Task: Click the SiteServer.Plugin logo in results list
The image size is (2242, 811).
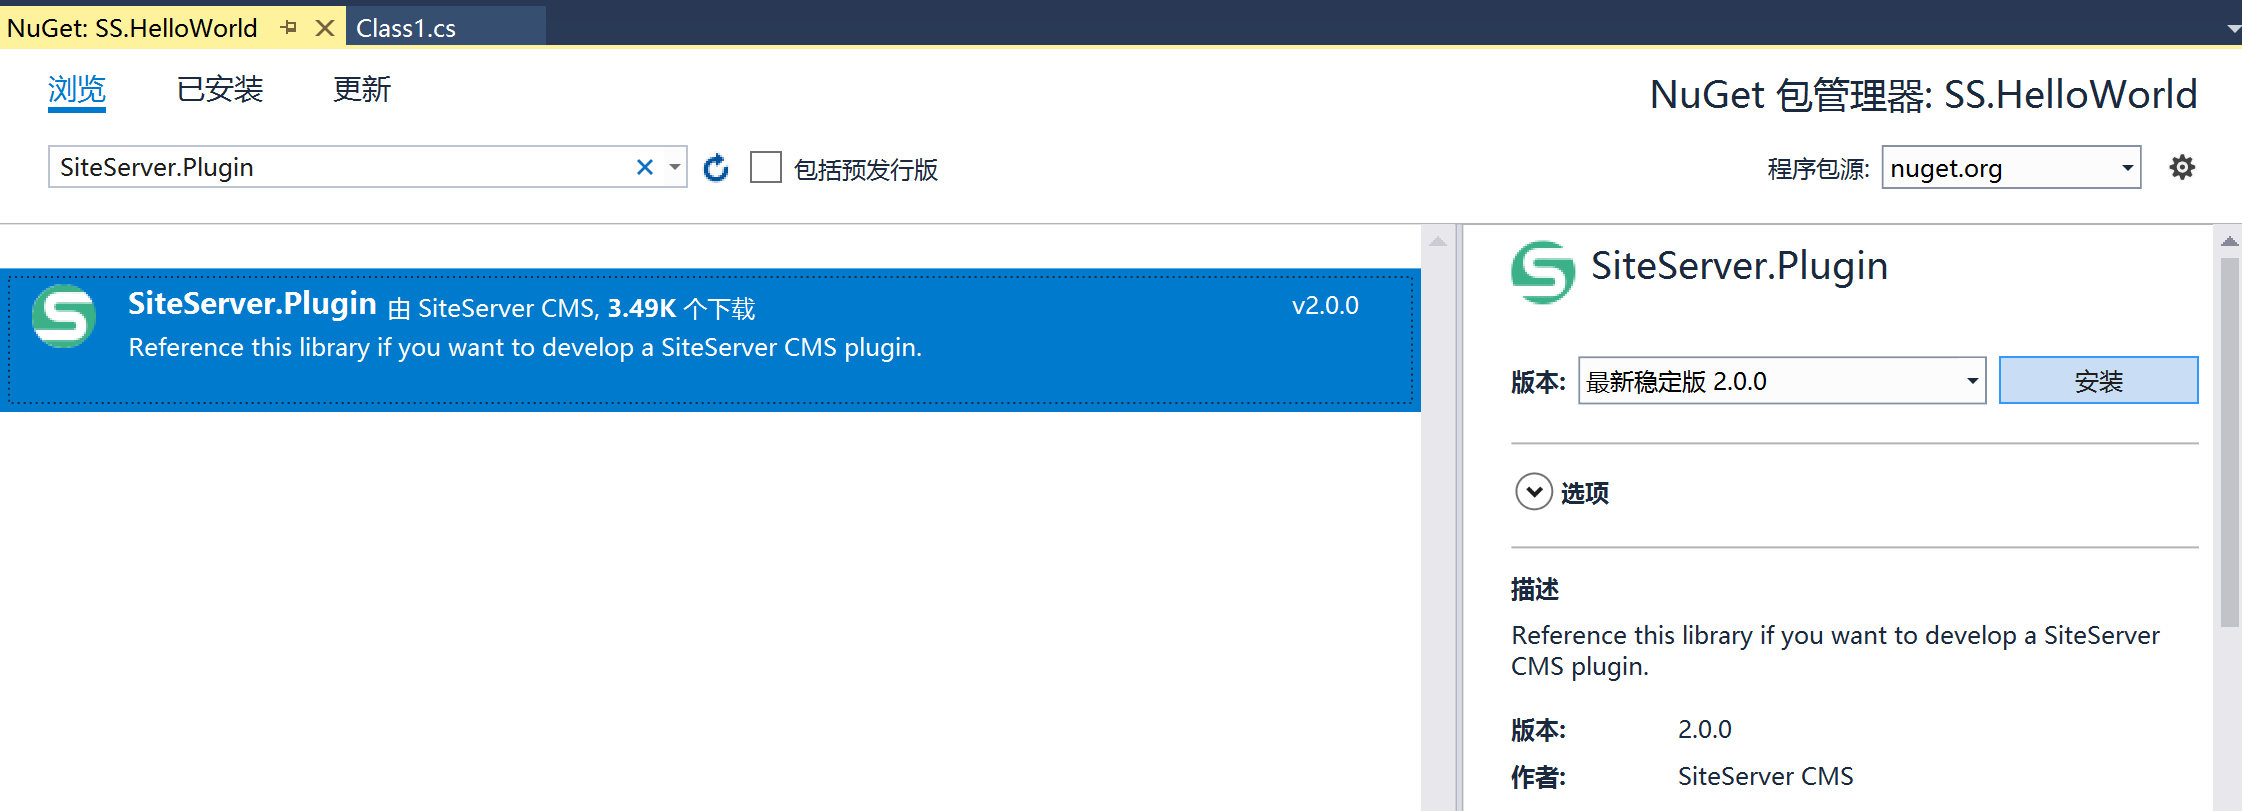Action: point(64,316)
